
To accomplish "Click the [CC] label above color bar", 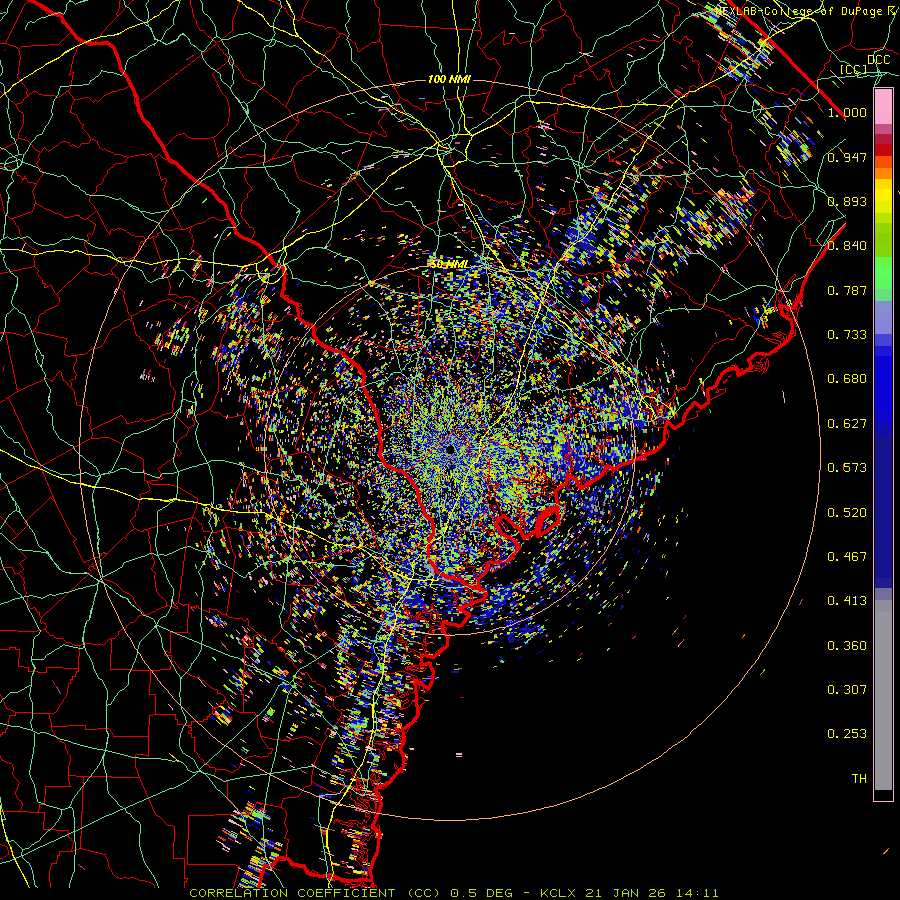I will click(x=854, y=69).
